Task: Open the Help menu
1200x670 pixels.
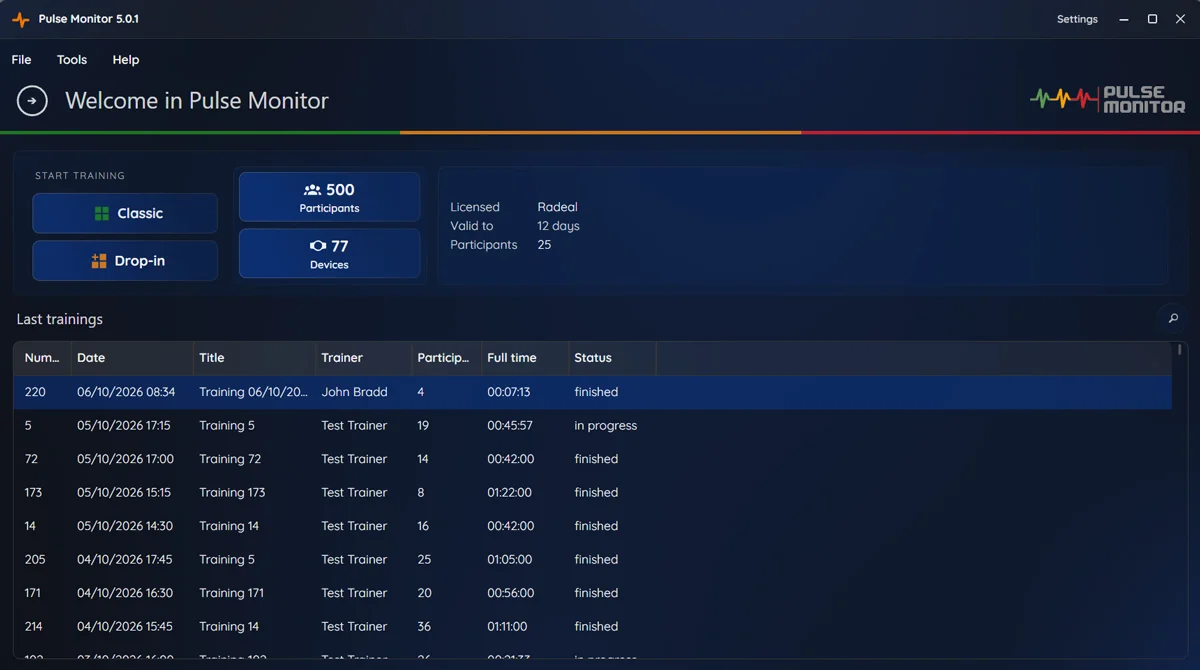Action: [x=126, y=60]
